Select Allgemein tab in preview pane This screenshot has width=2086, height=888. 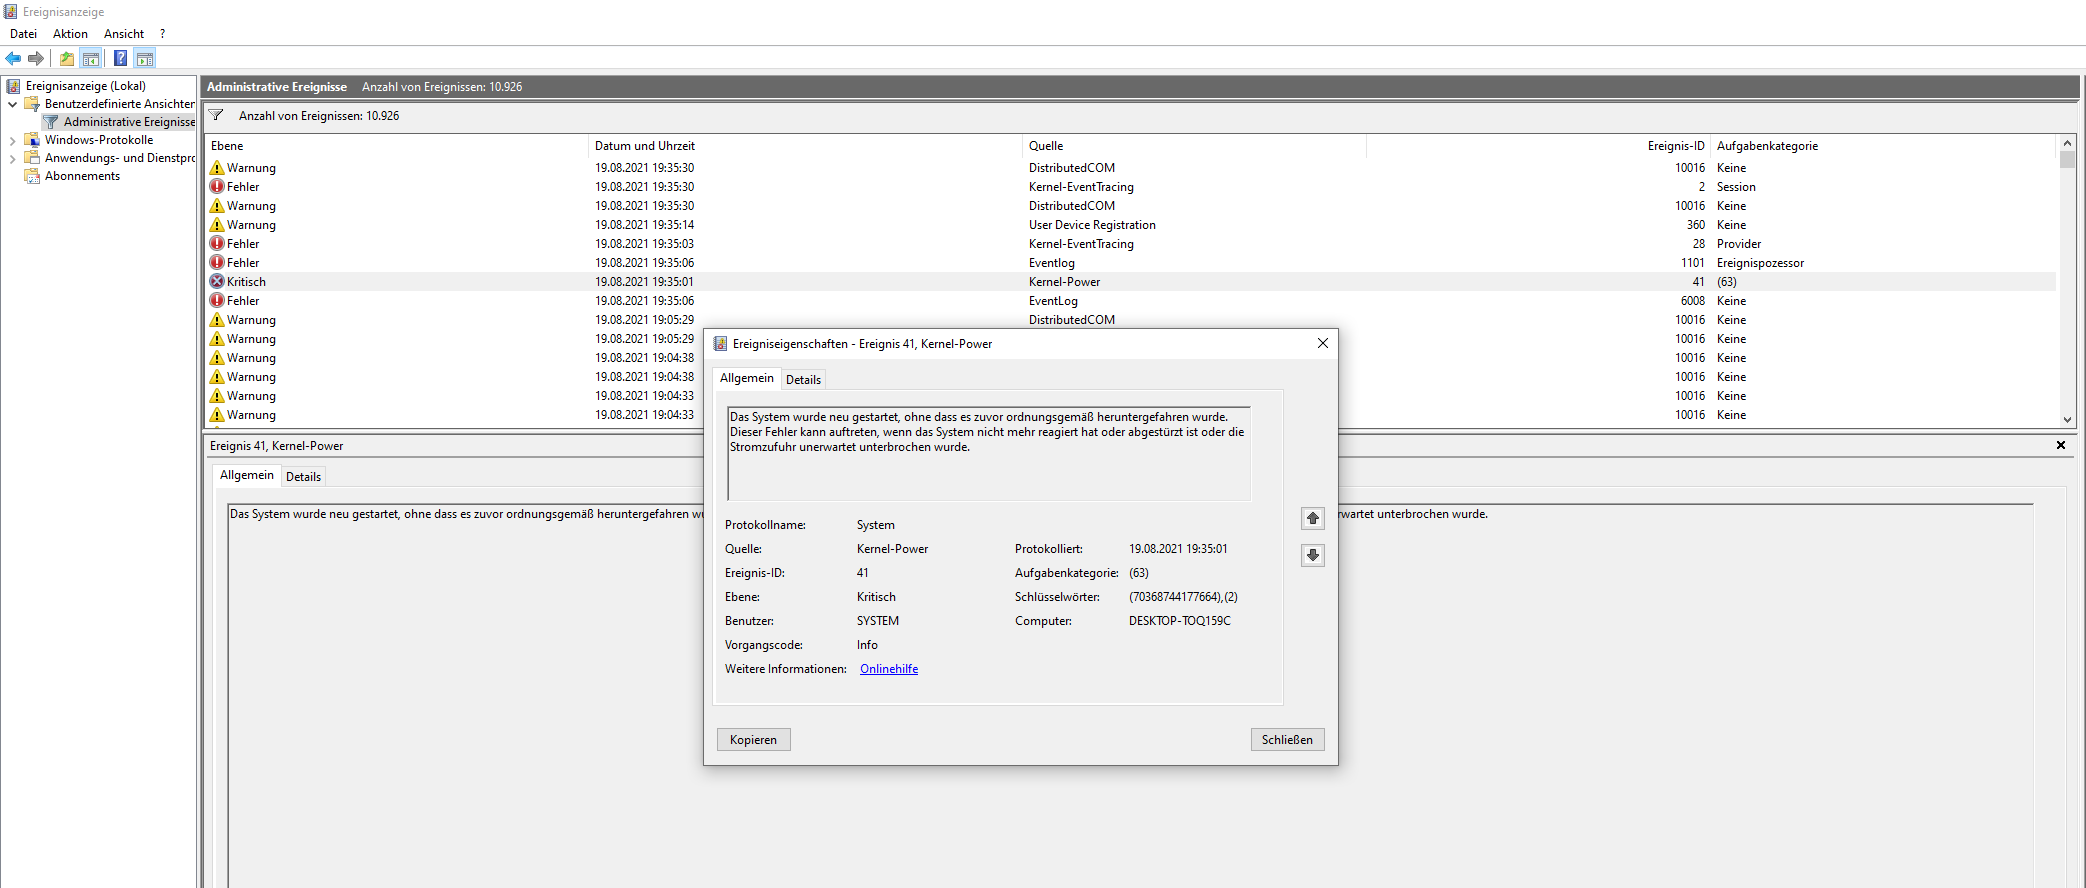coord(246,475)
